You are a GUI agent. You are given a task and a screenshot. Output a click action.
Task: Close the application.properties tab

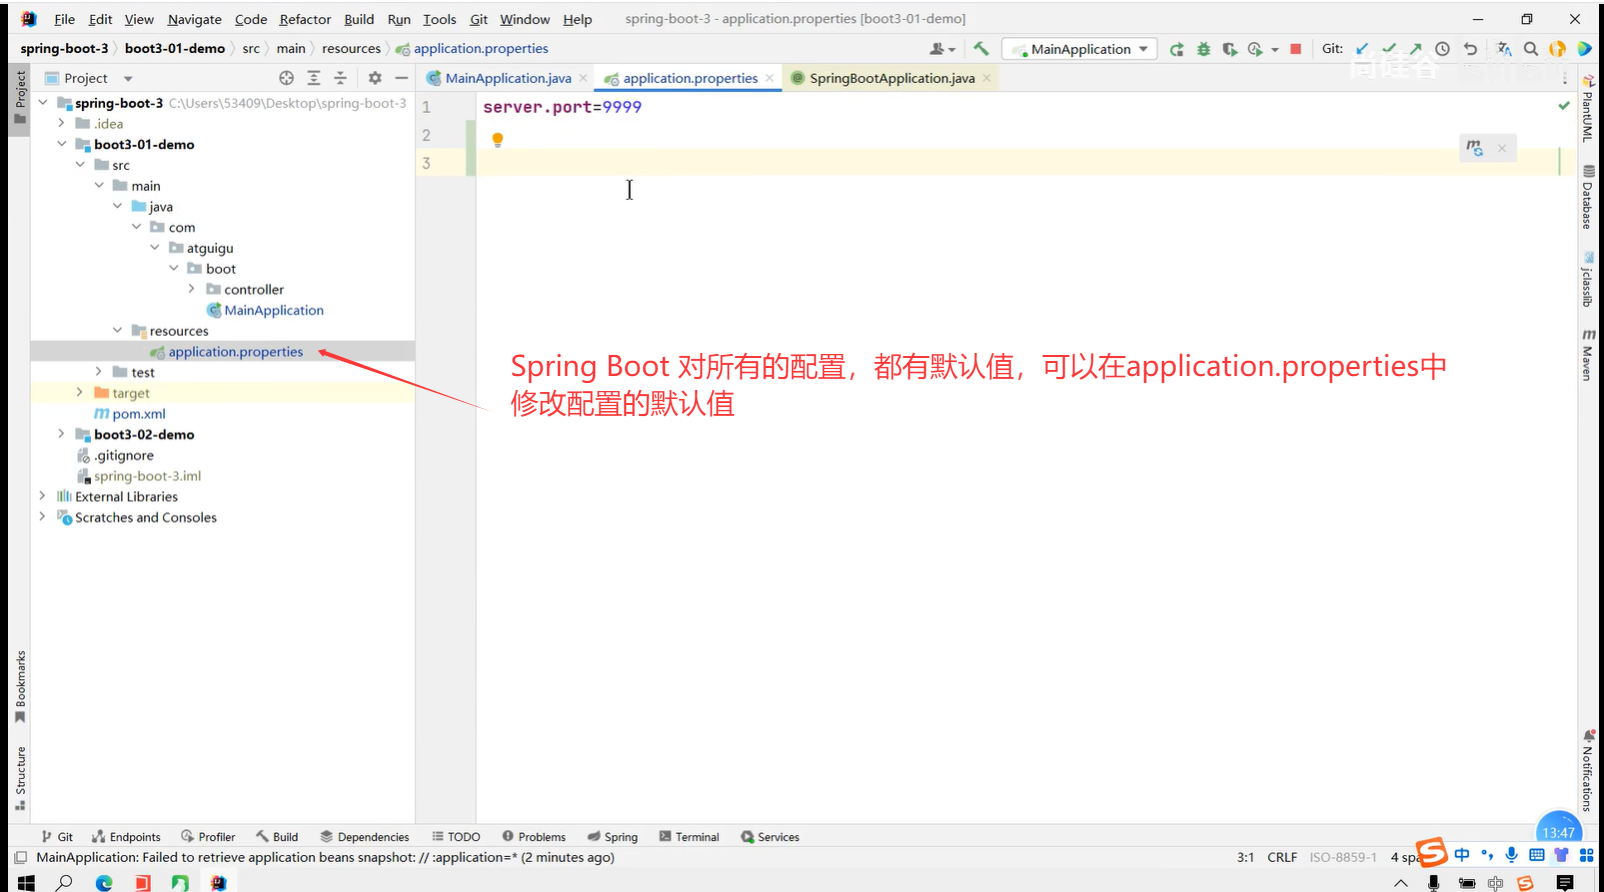769,78
